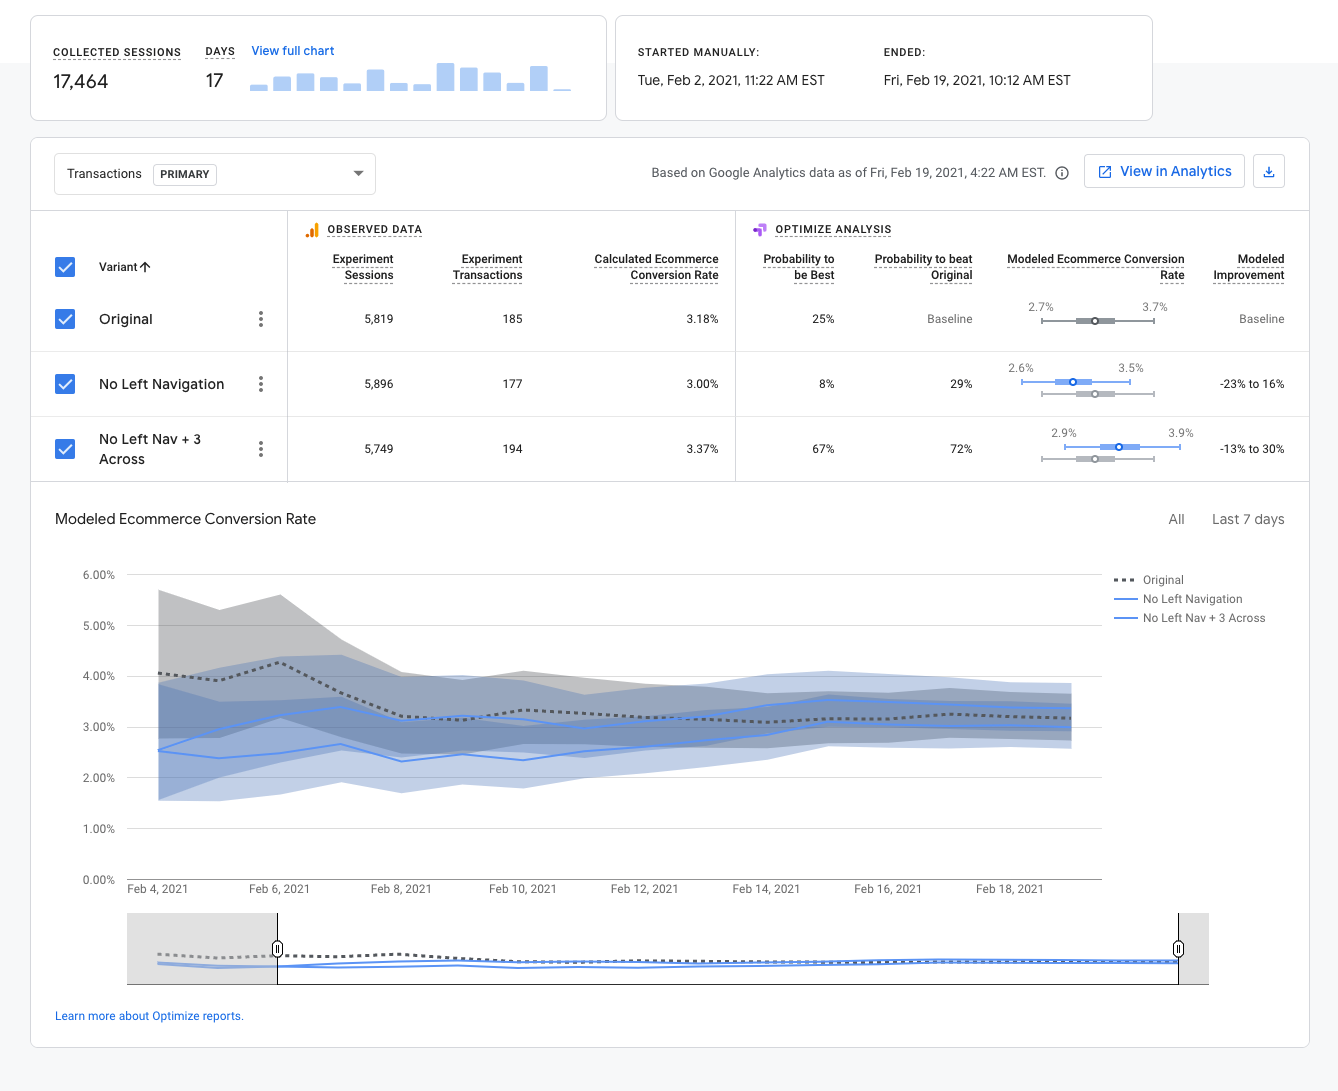Toggle the select-all variants checkbox in header
The height and width of the screenshot is (1091, 1338).
[65, 267]
